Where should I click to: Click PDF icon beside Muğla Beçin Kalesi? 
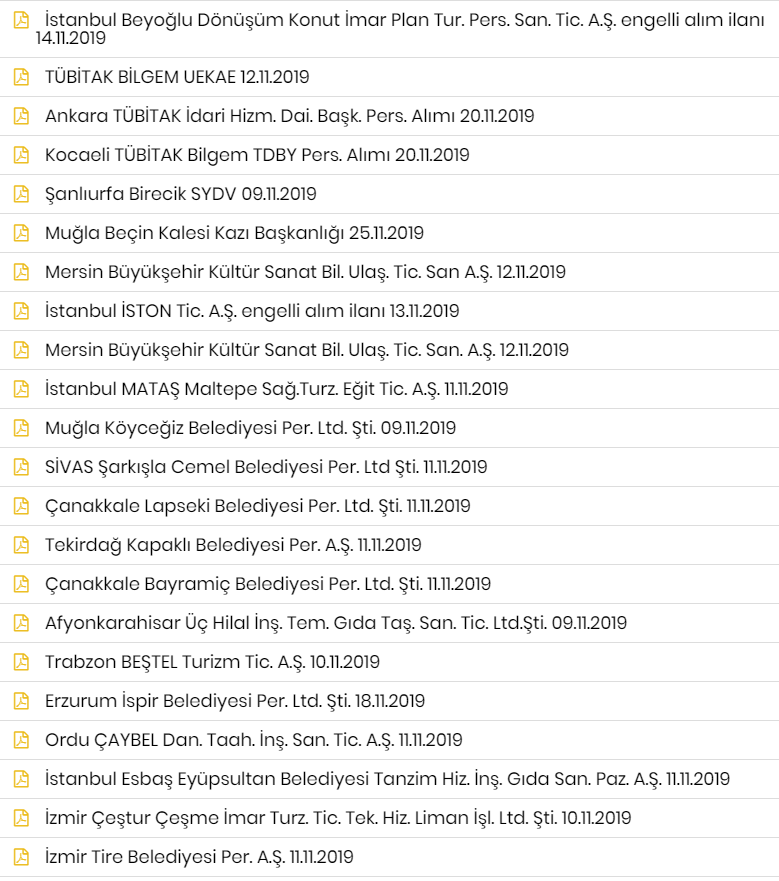click(21, 233)
